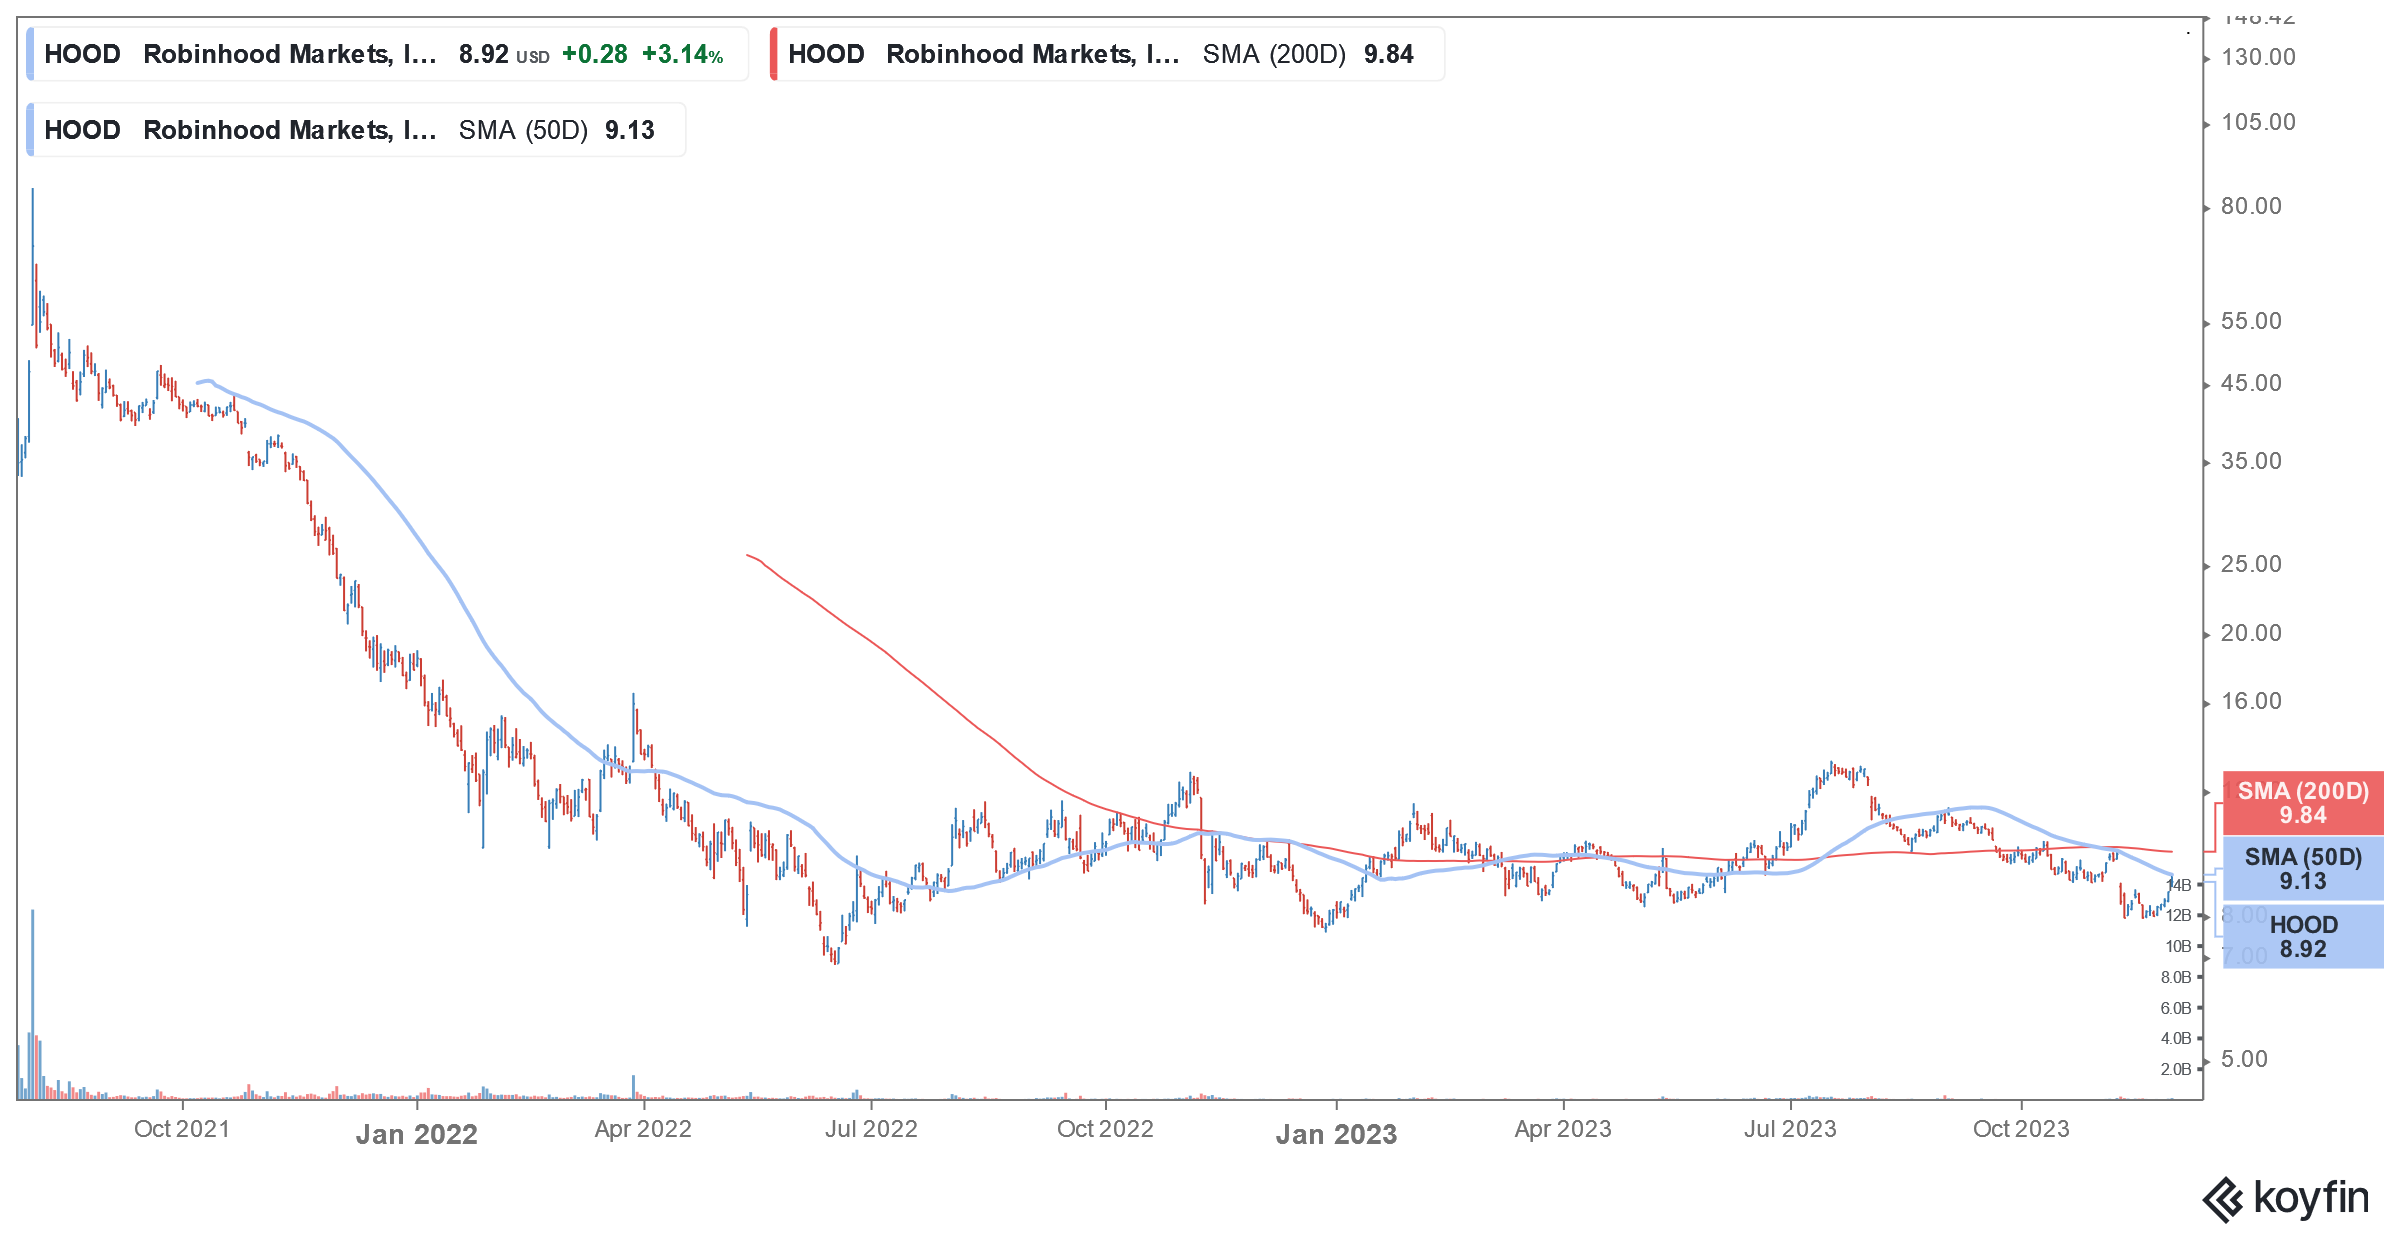Select the SMA (200D) legend entry
2400x1240 pixels.
1108,54
